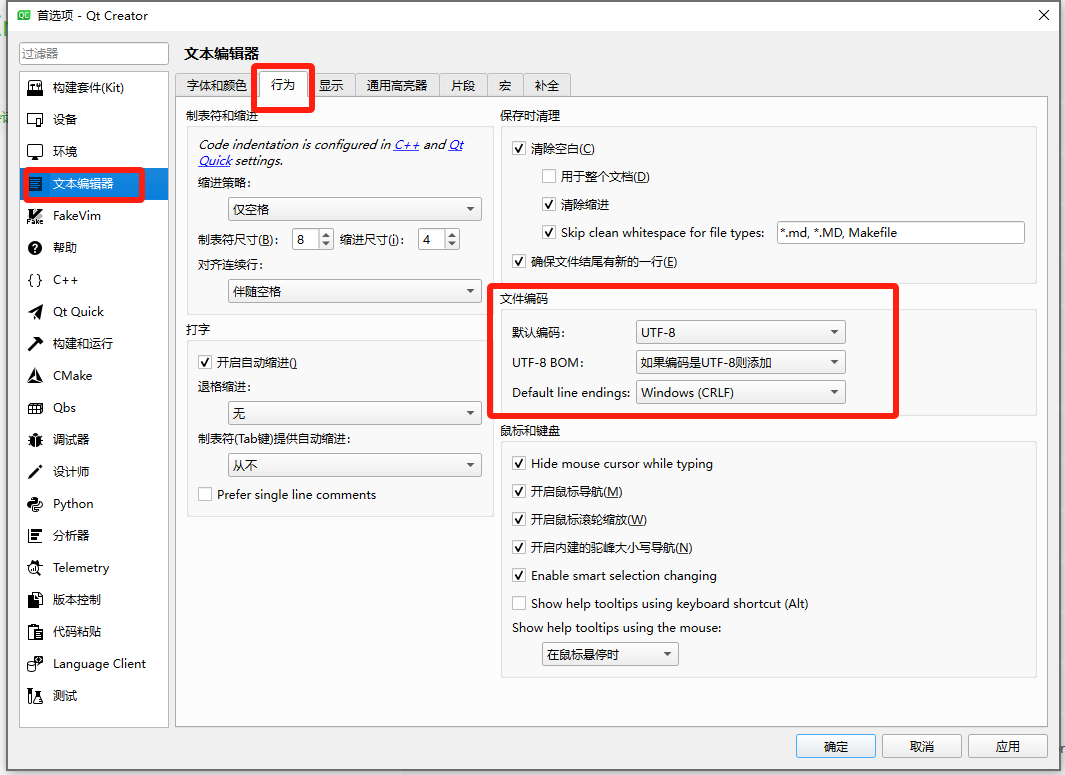
Task: Click 应用 apply button
Action: [1007, 746]
